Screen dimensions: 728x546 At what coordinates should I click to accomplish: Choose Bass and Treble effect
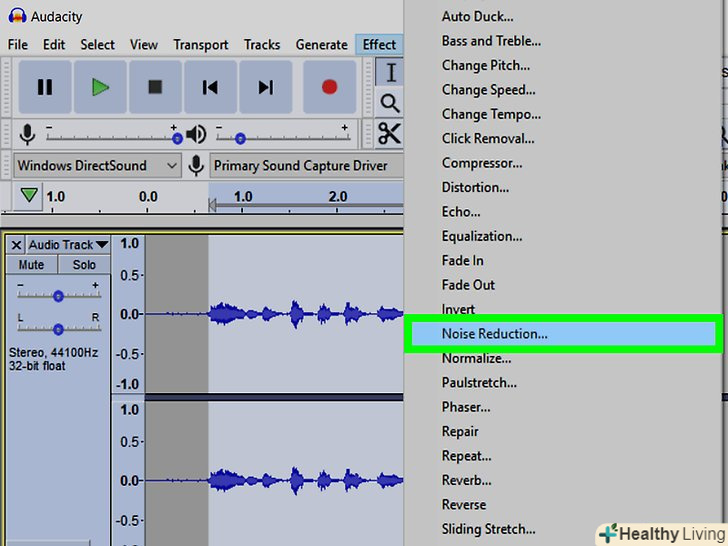pyautogui.click(x=491, y=41)
